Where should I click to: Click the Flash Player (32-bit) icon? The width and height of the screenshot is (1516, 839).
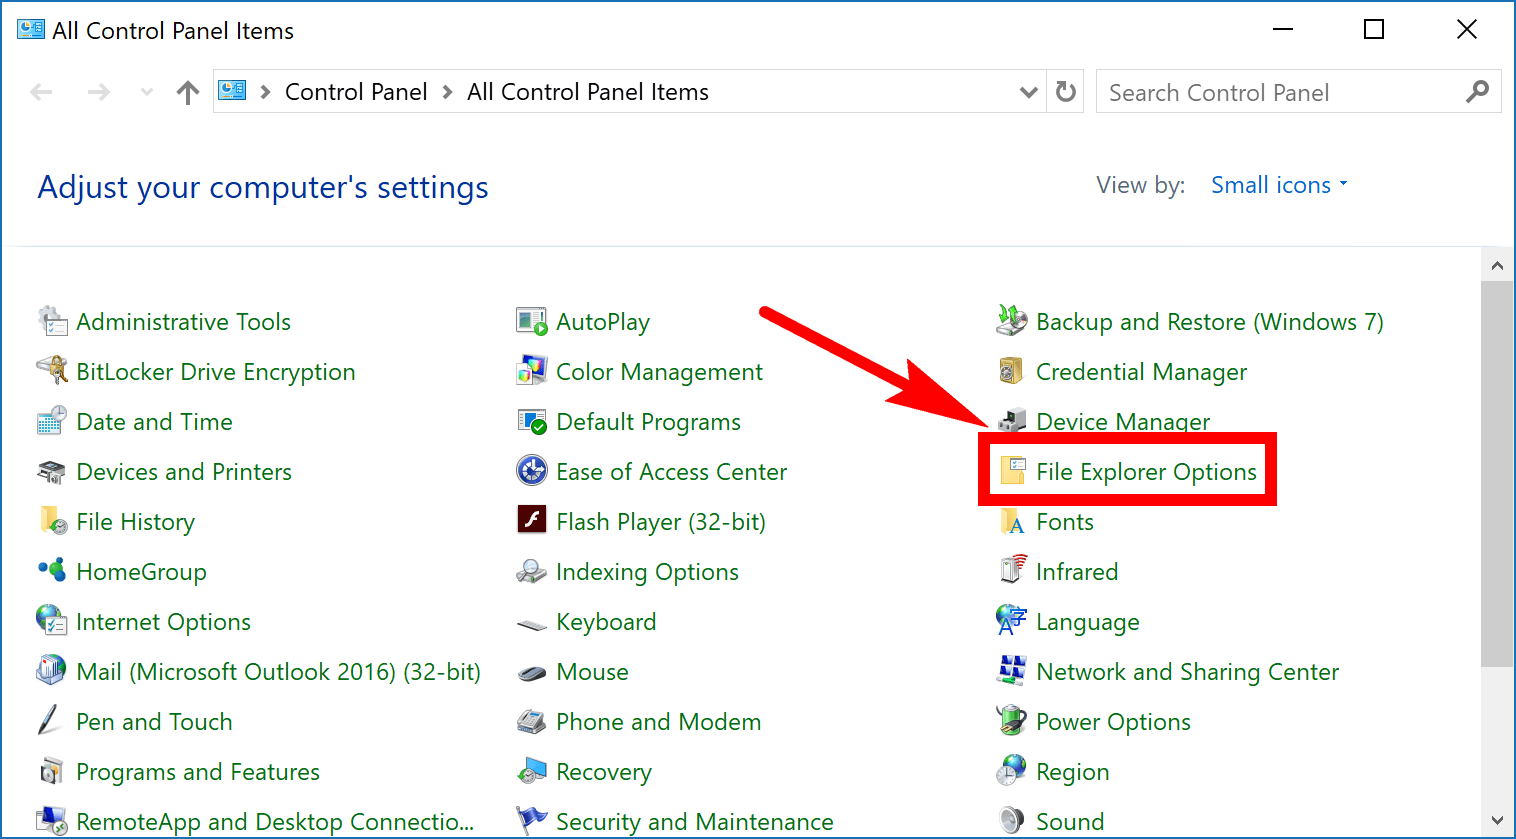[531, 521]
